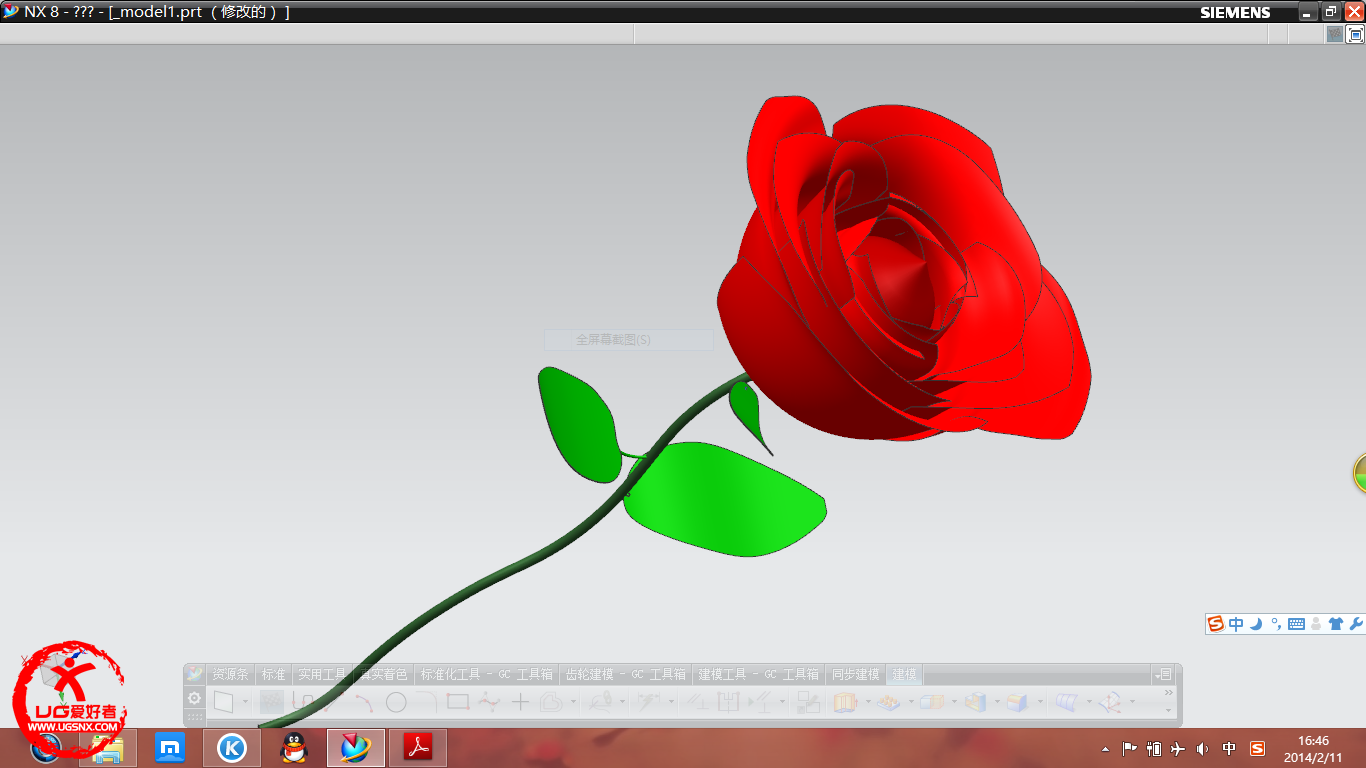
Task: Expand the Shell dropdown arrow
Action: [x=997, y=702]
